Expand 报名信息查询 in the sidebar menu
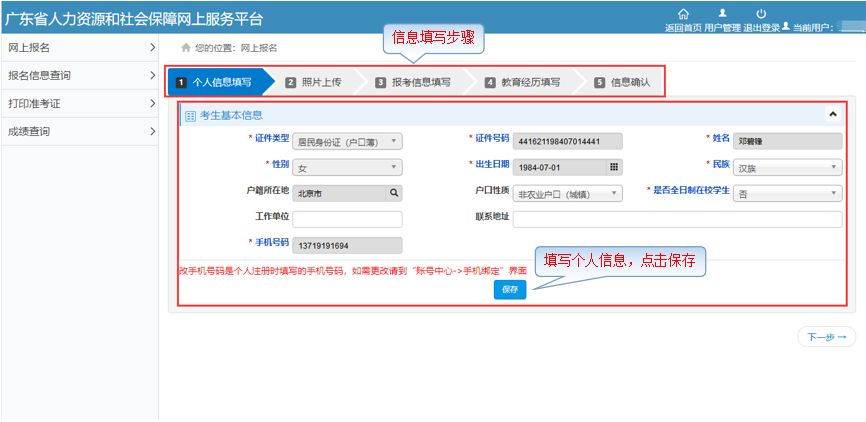 tap(80, 76)
